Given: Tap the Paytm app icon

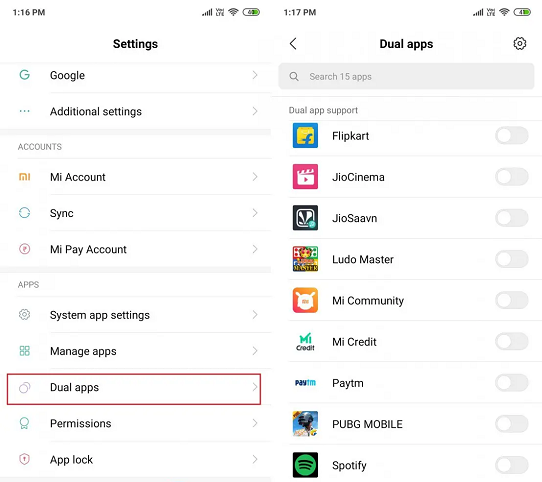Looking at the screenshot, I should [305, 383].
